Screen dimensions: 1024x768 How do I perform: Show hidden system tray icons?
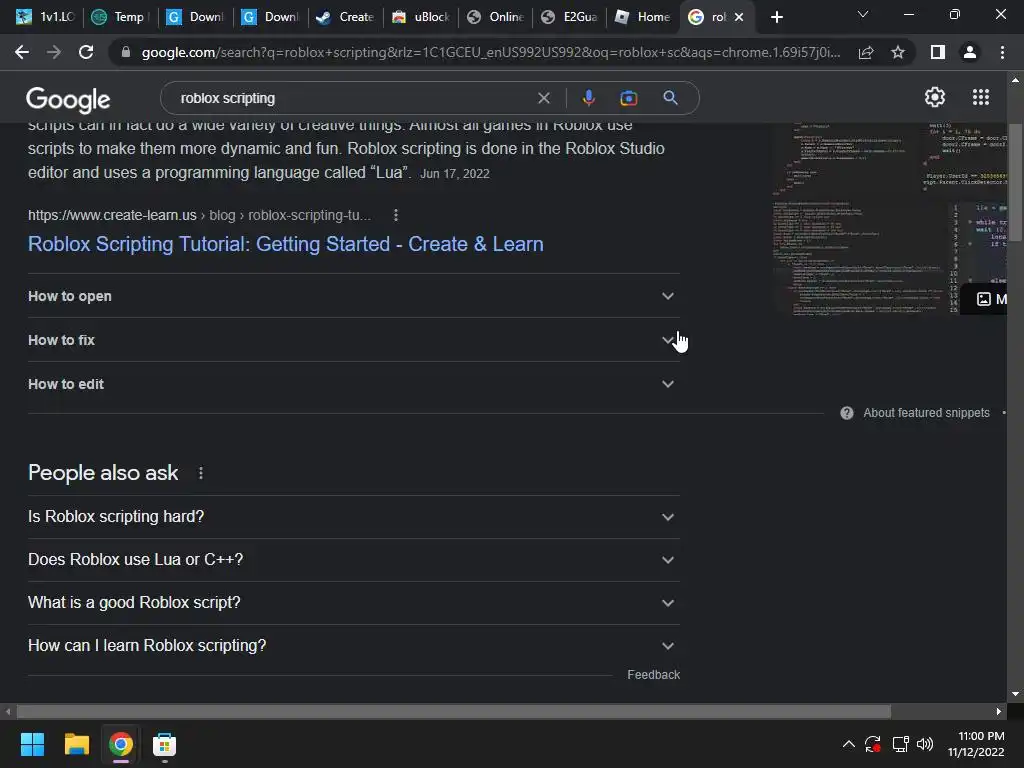click(x=848, y=744)
